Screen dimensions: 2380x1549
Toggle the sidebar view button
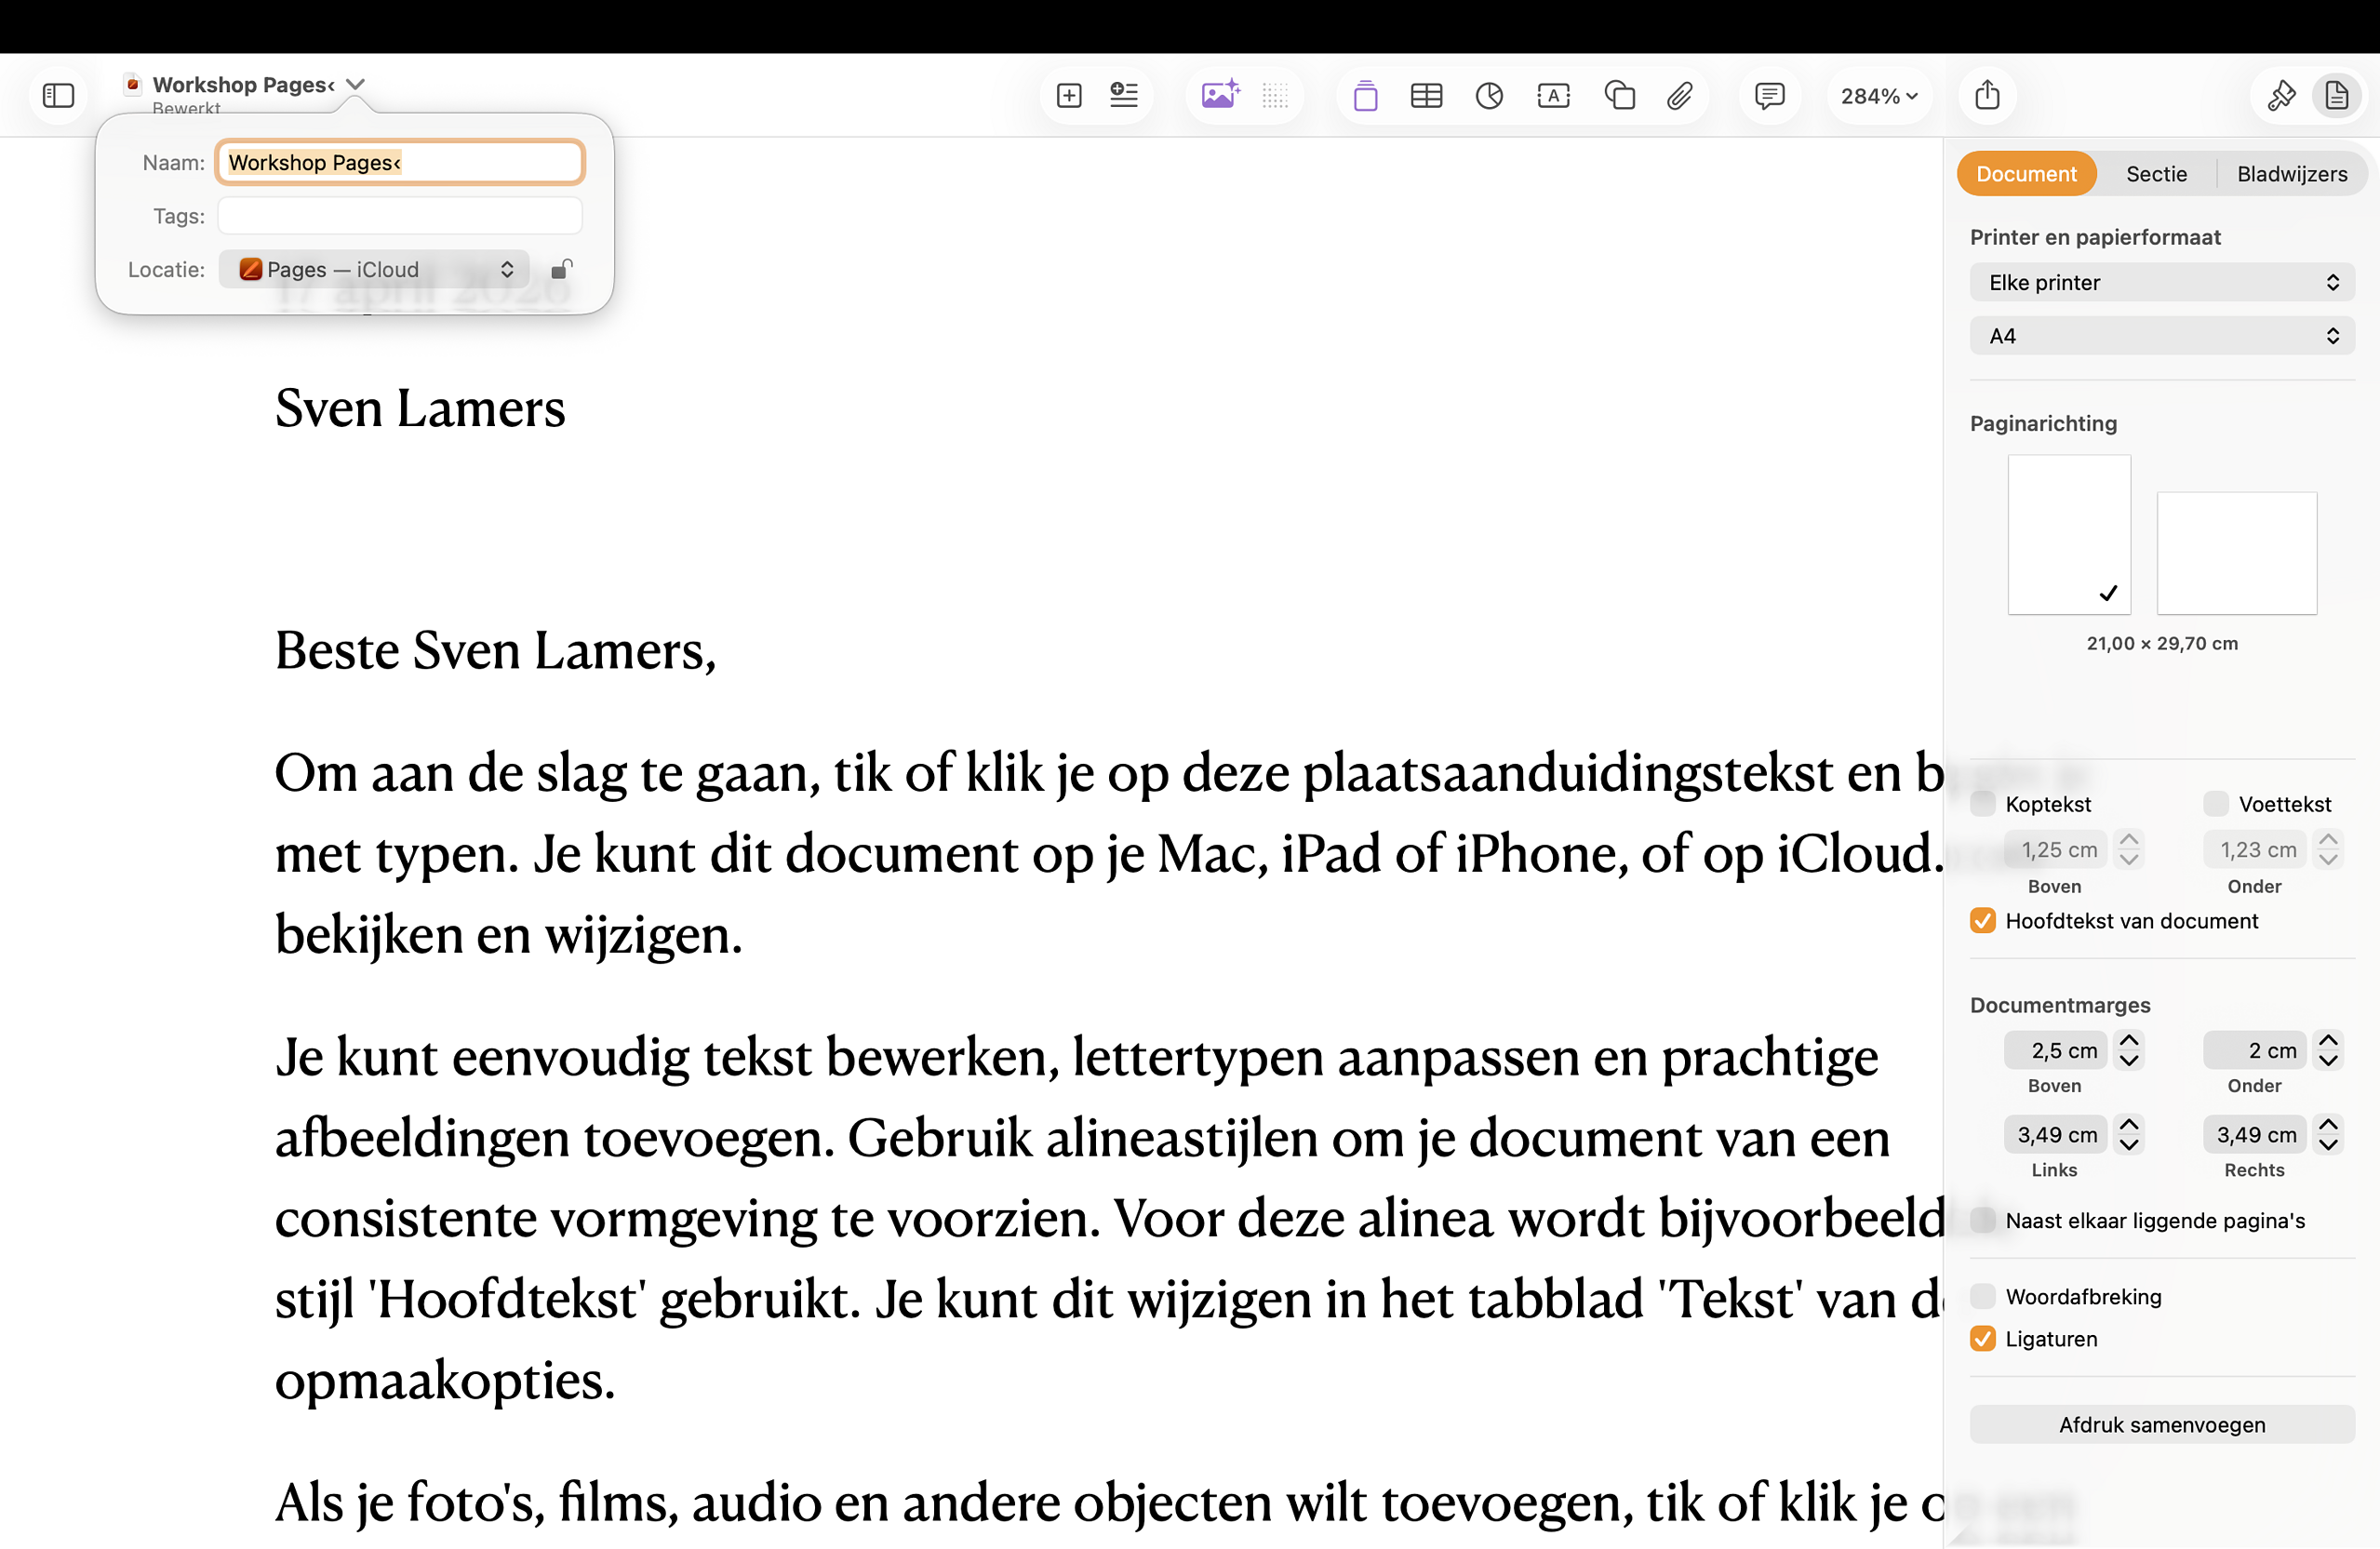click(59, 96)
